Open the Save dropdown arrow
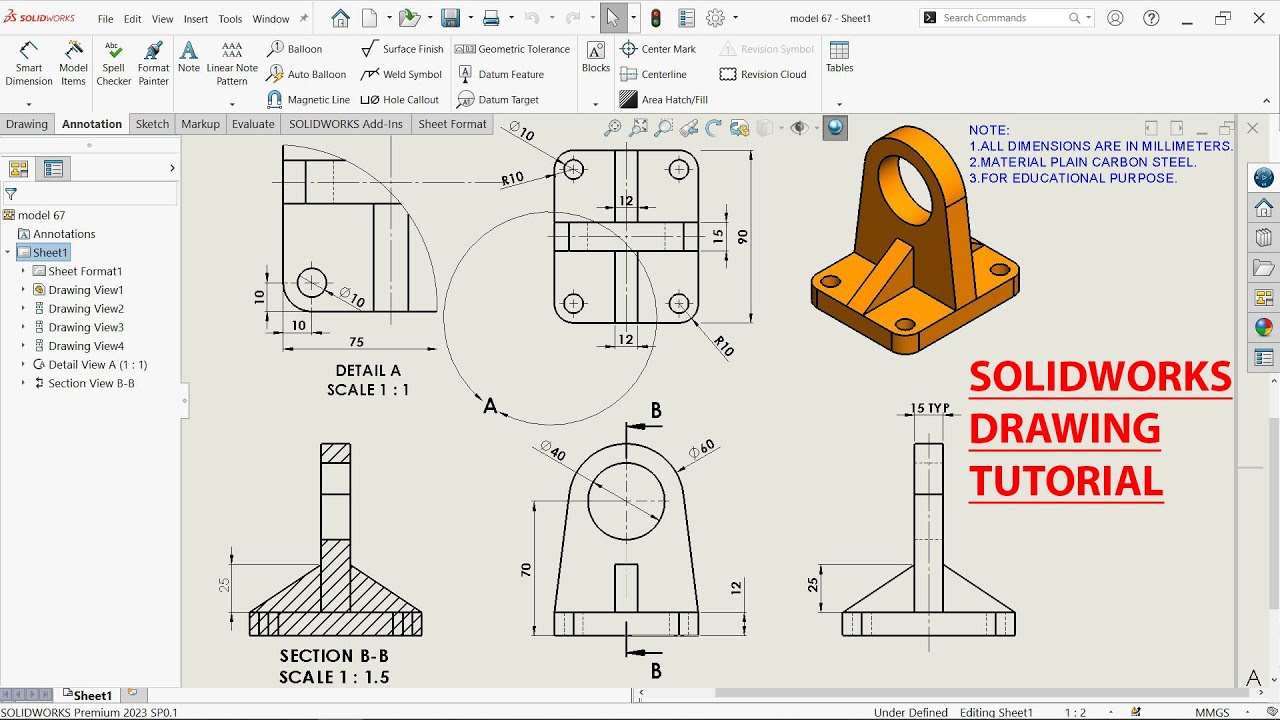The height and width of the screenshot is (720, 1280). pos(468,18)
